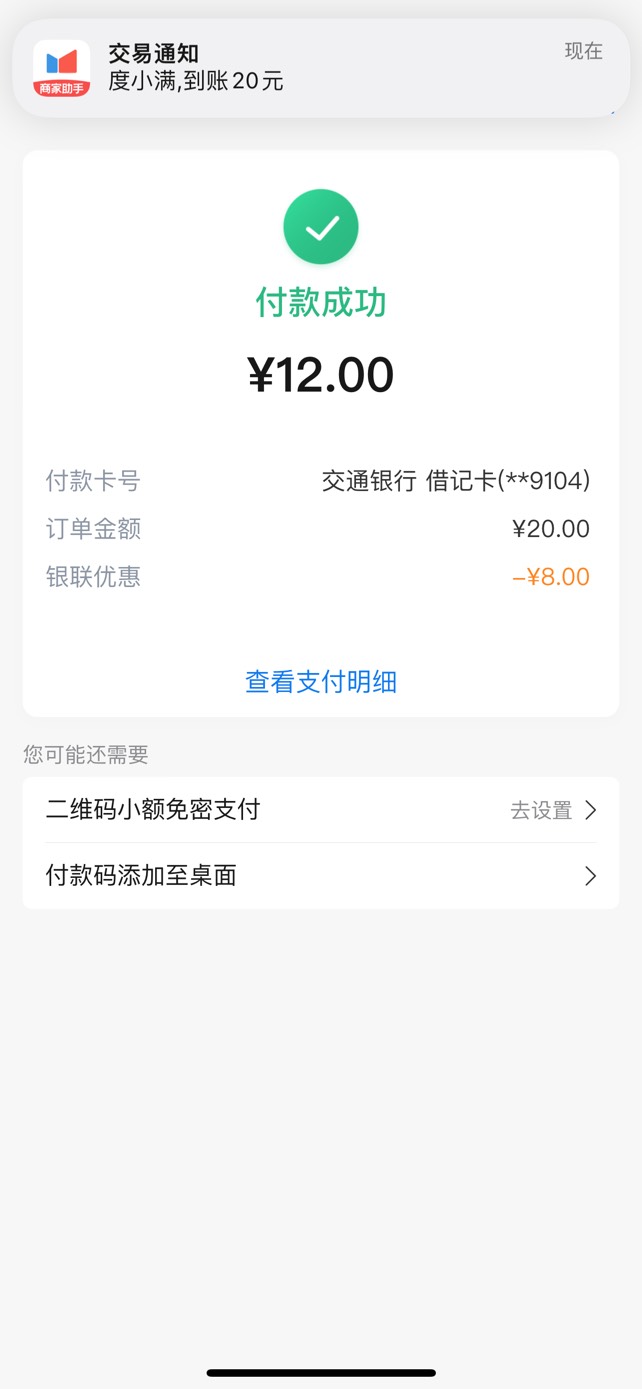The image size is (642, 1389).
Task: Tap the home indicator bar at bottom
Action: coord(321,1373)
